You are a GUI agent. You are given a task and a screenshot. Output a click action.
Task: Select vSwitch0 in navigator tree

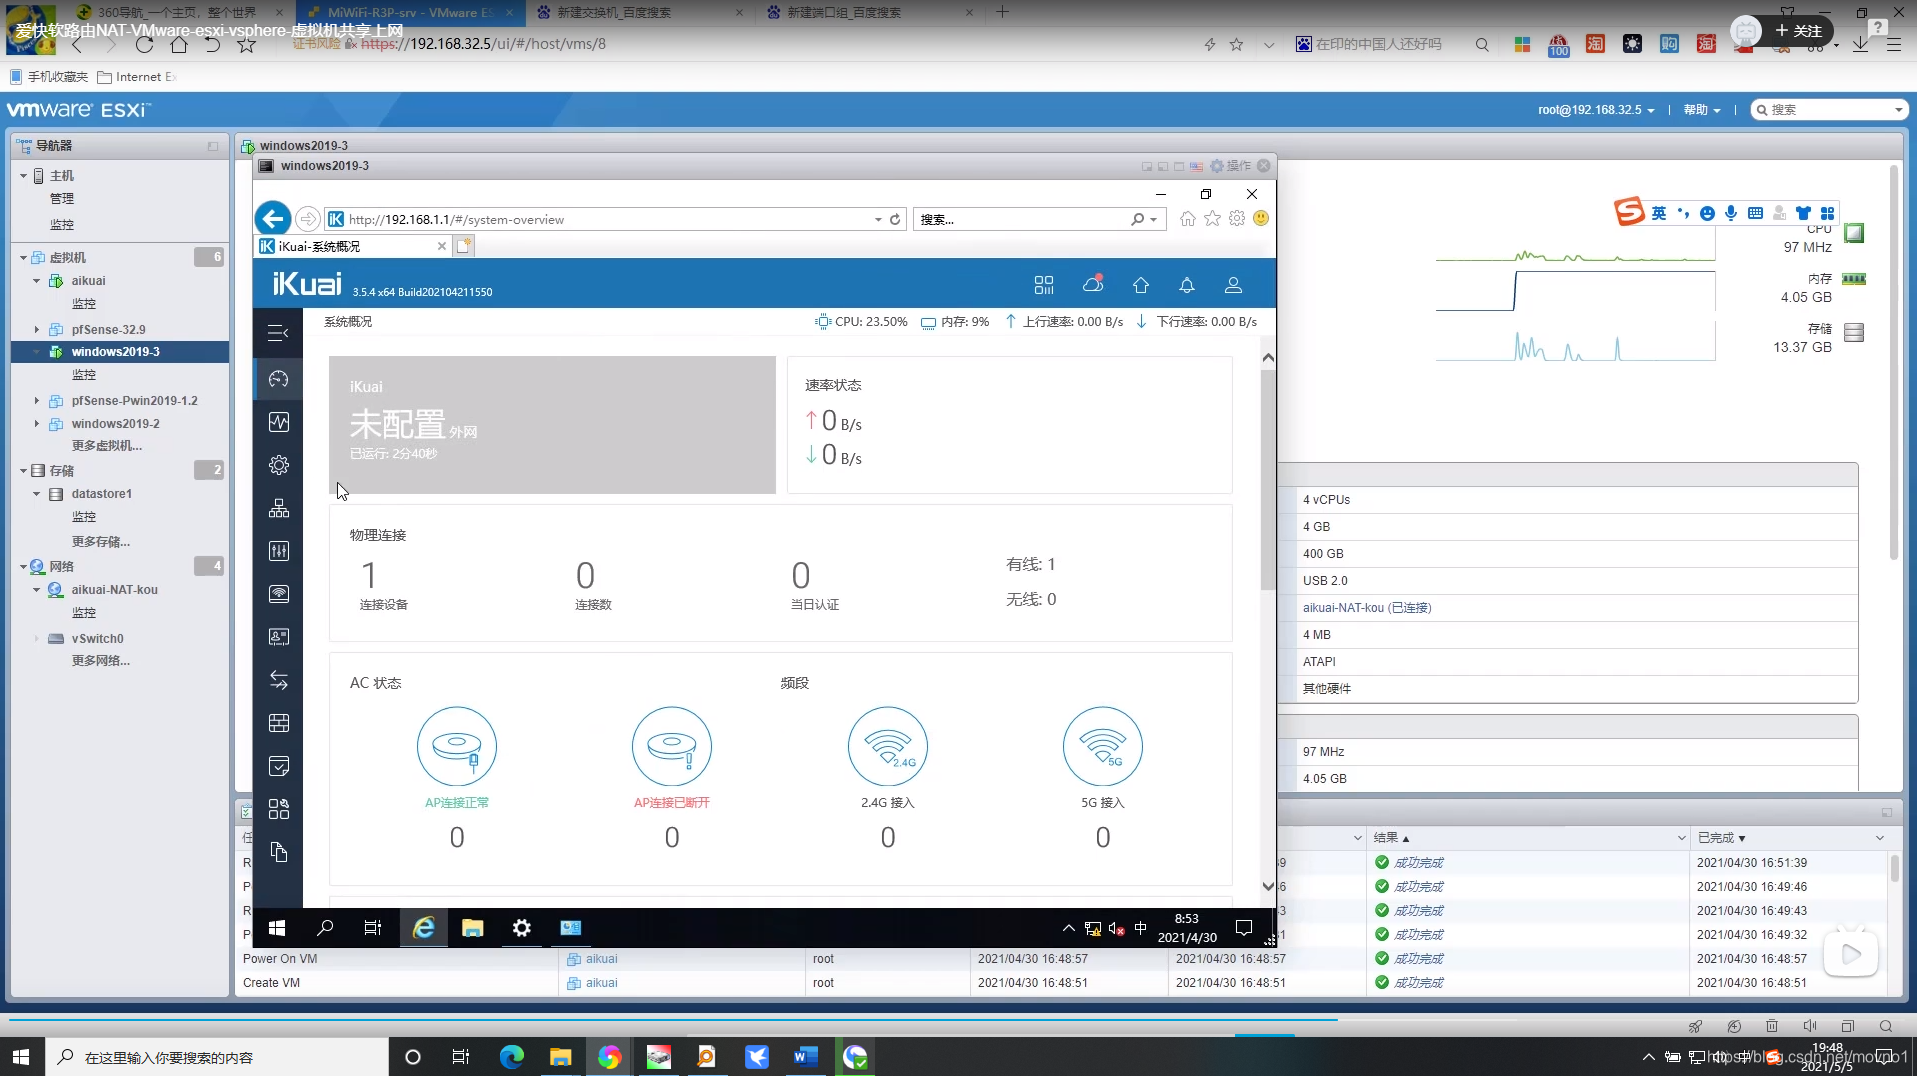tap(98, 639)
